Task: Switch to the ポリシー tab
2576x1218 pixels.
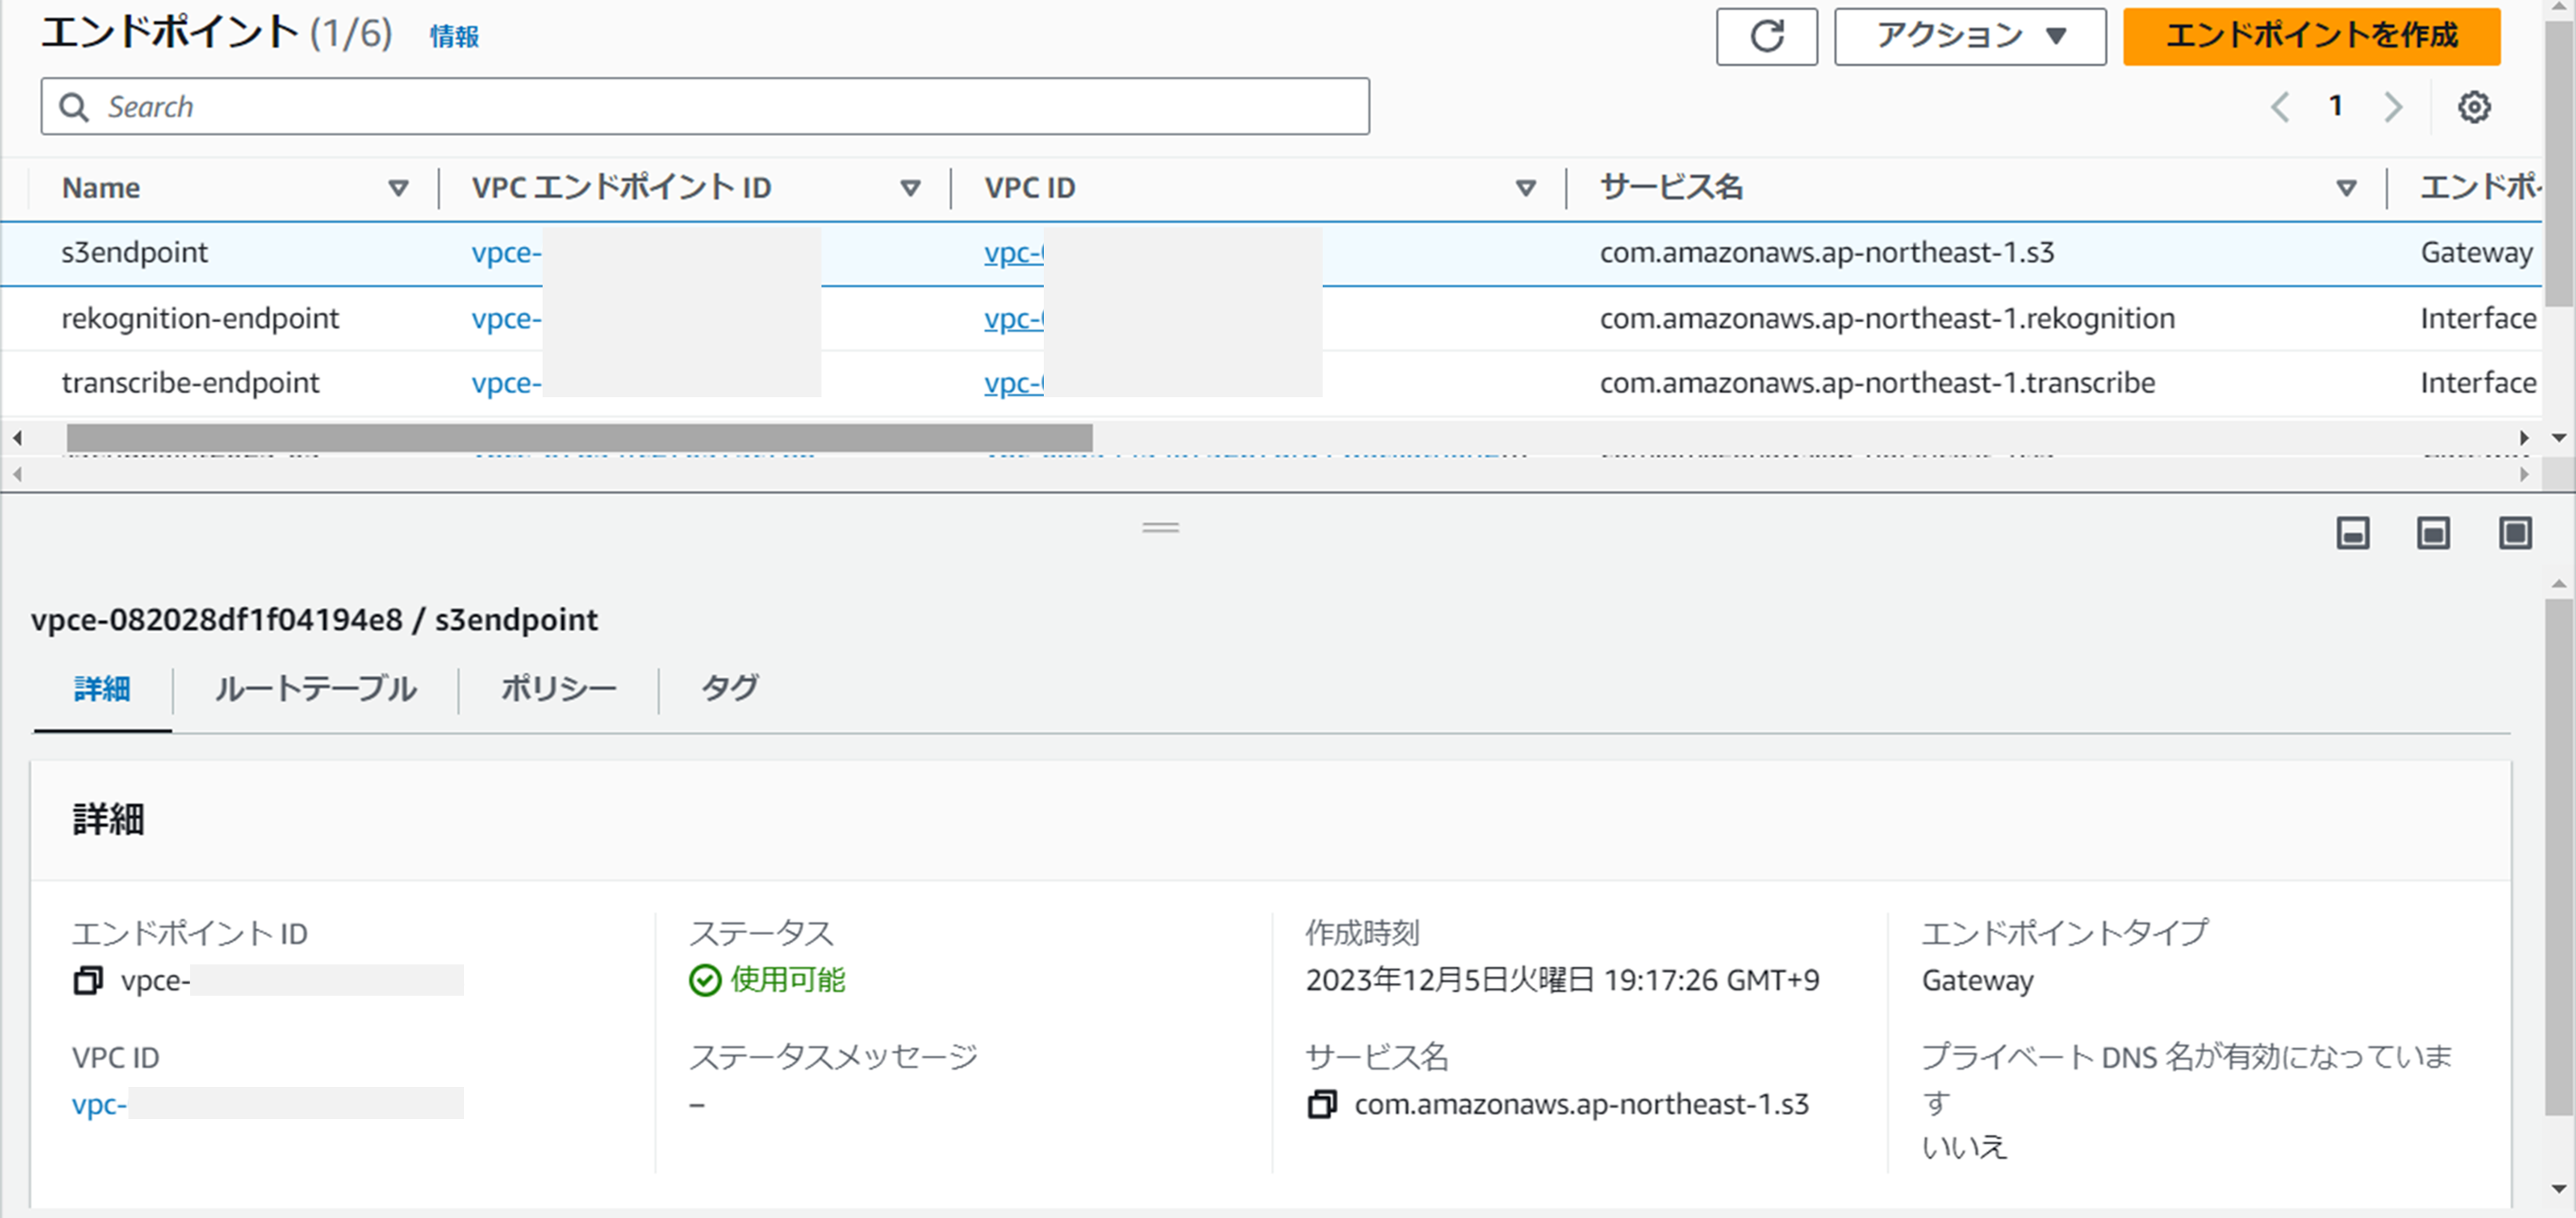Action: [x=558, y=689]
